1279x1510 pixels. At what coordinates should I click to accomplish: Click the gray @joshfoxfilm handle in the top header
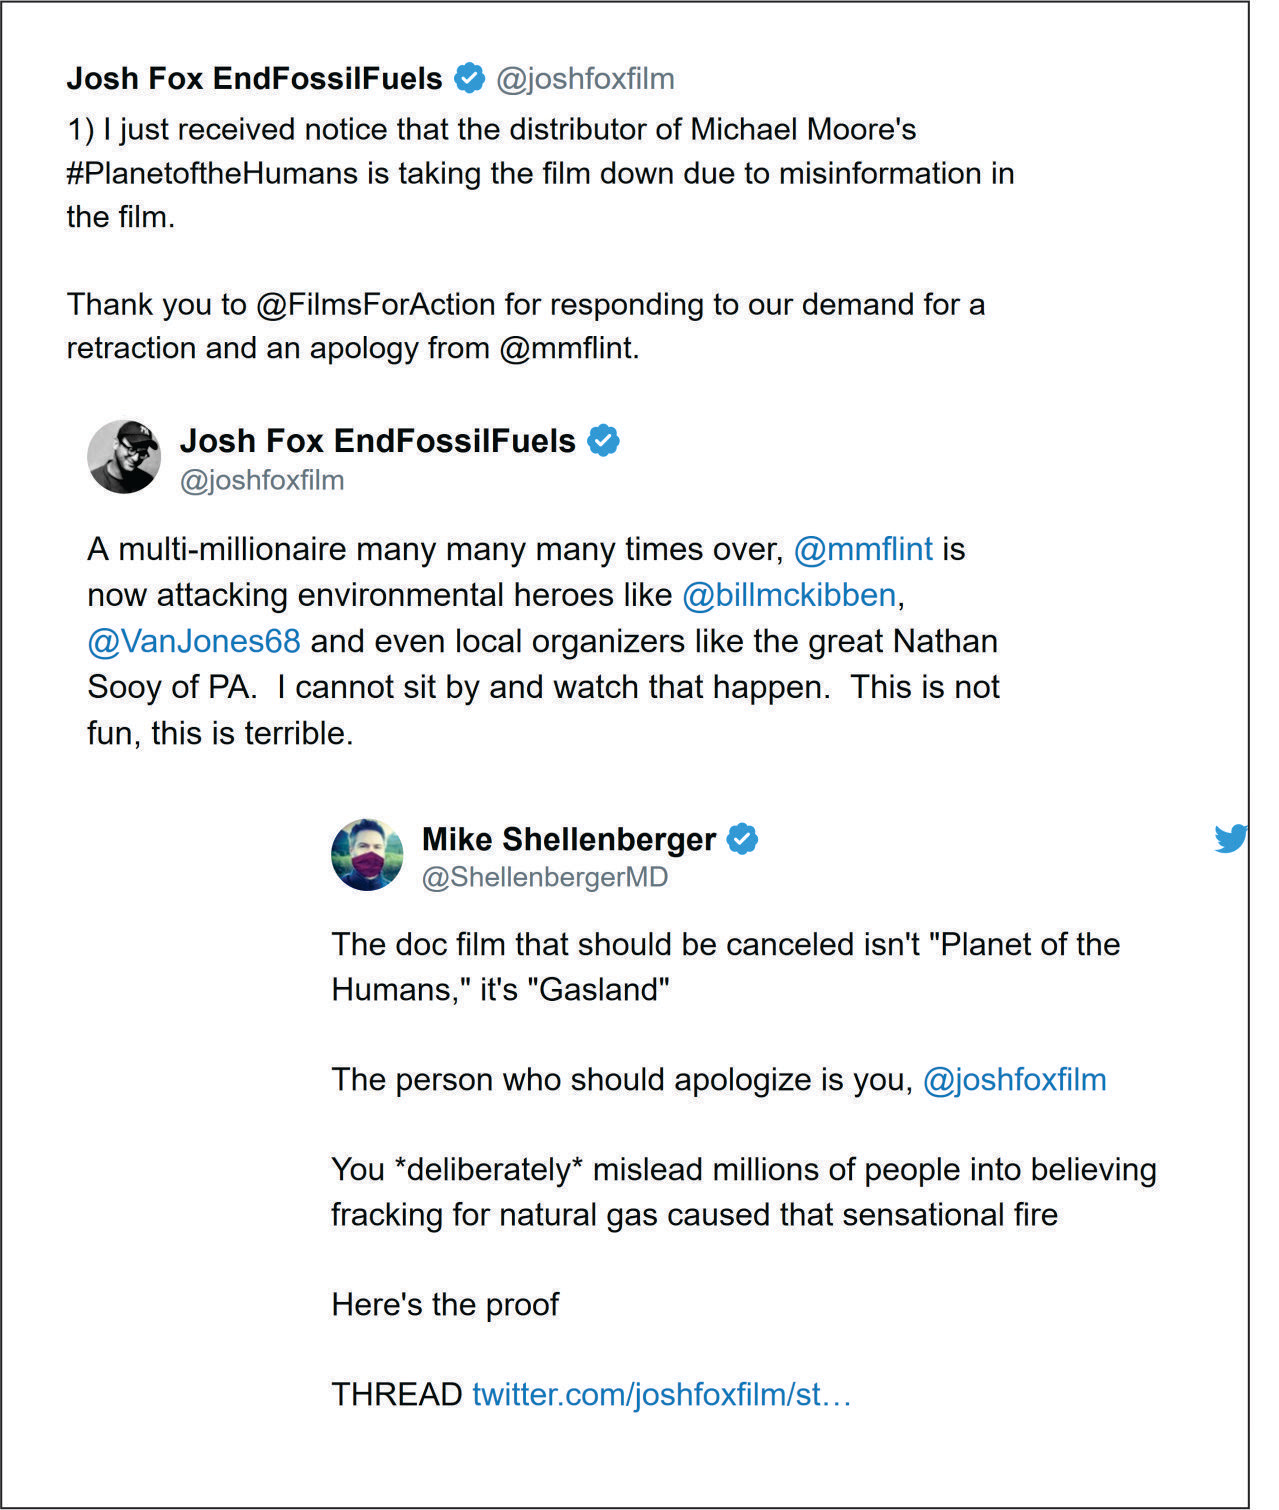[586, 79]
